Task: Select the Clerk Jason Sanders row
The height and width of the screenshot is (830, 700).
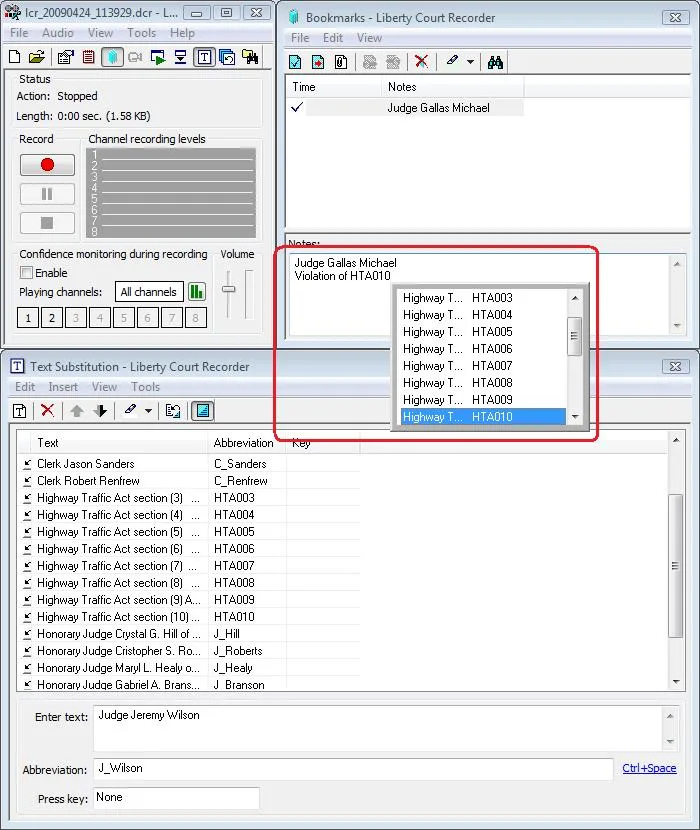Action: (x=189, y=464)
